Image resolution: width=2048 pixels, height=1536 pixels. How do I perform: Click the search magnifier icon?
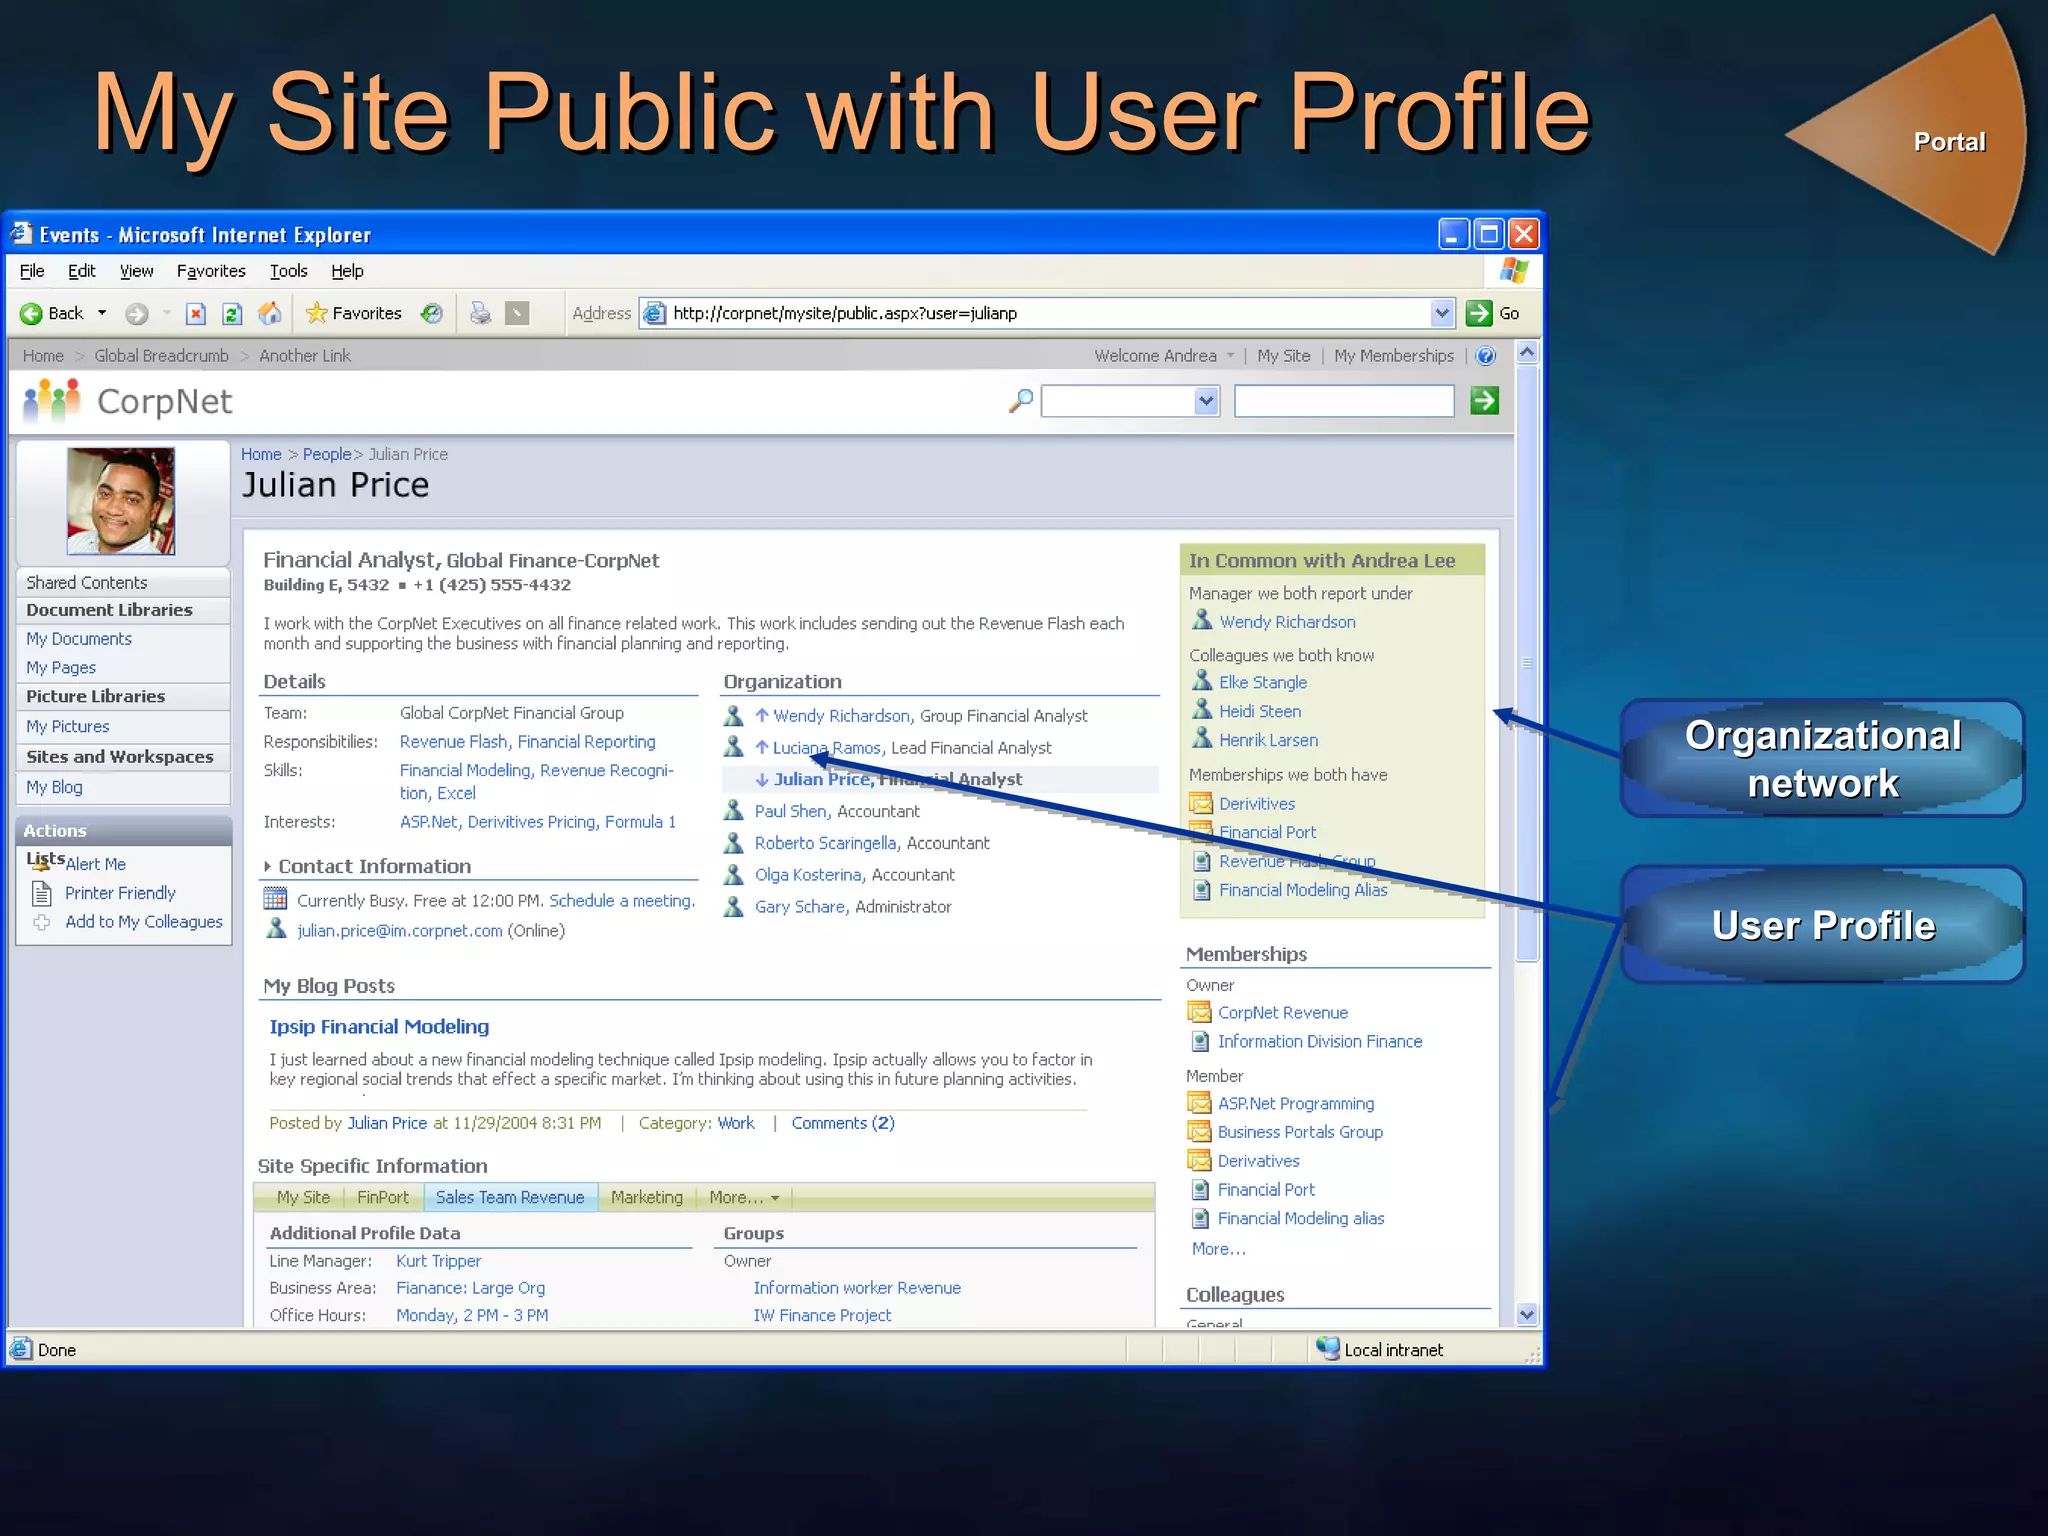click(1020, 401)
